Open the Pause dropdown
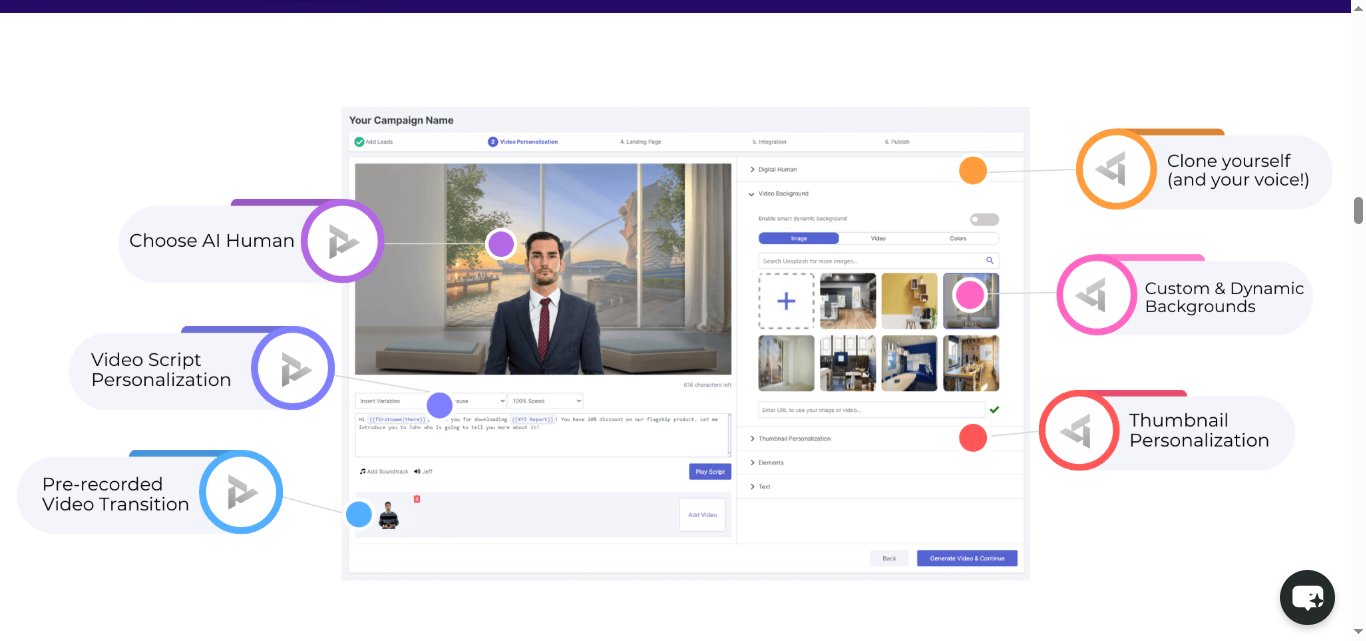The image size is (1366, 641). pyautogui.click(x=480, y=401)
